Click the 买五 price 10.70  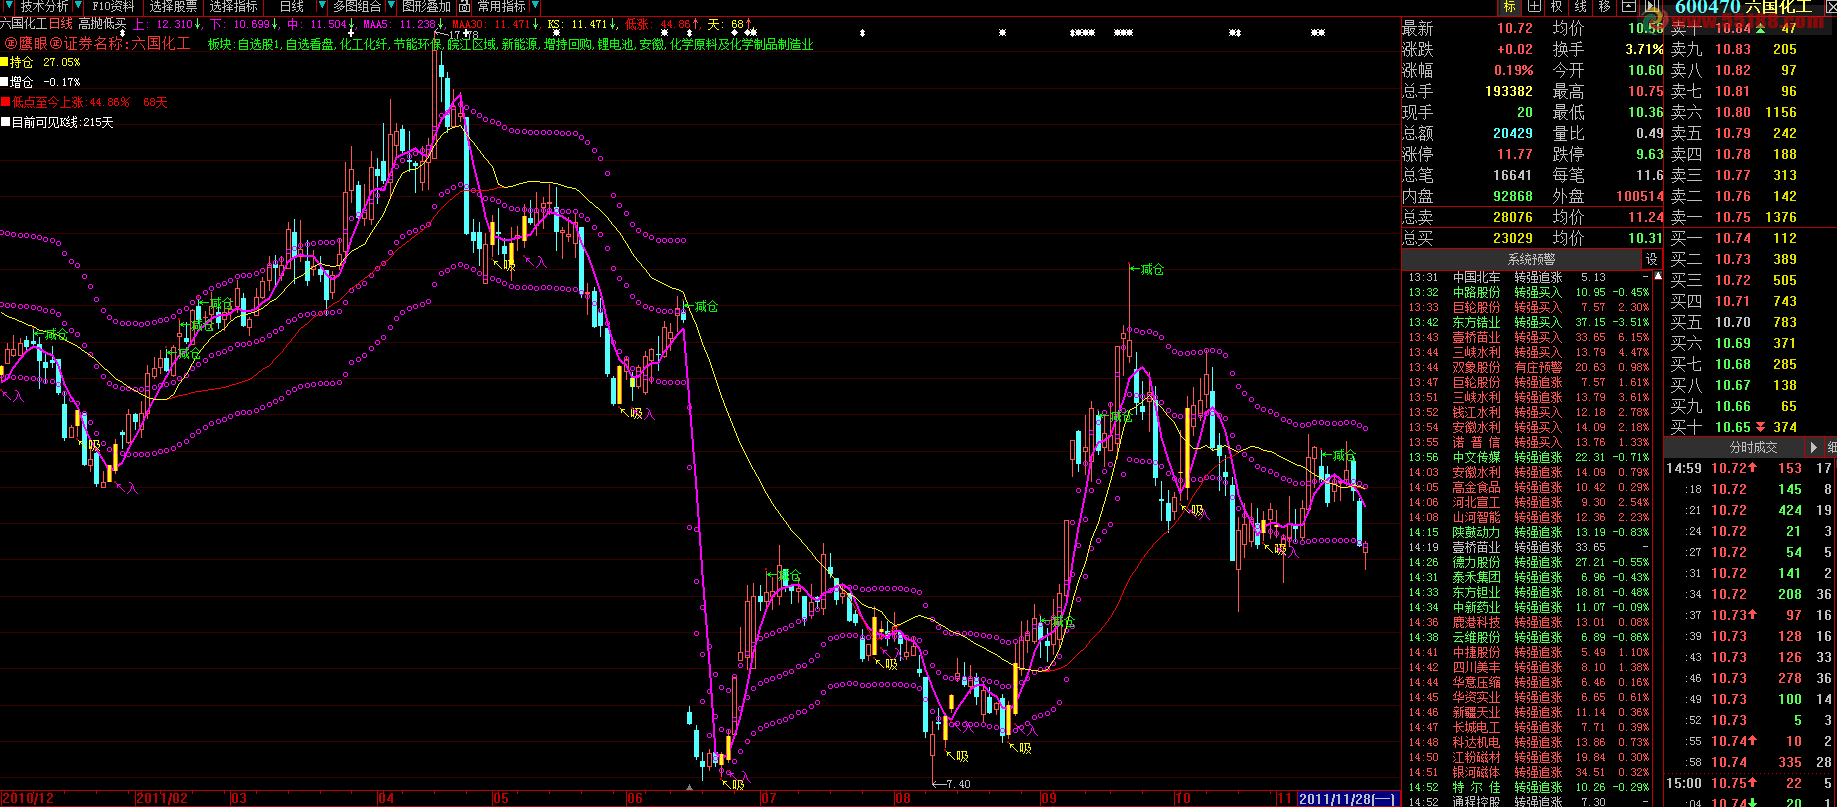(1733, 322)
